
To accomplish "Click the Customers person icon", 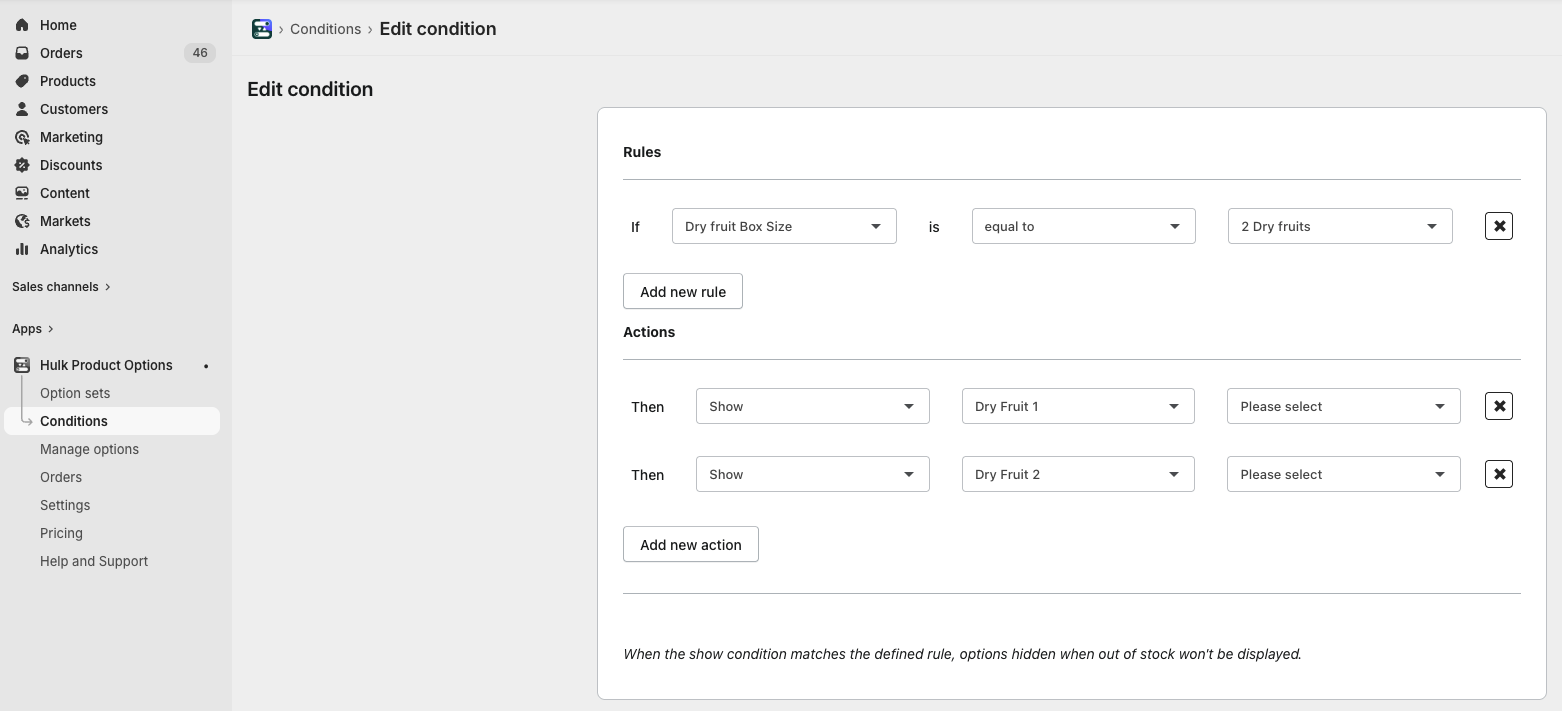I will pyautogui.click(x=22, y=109).
